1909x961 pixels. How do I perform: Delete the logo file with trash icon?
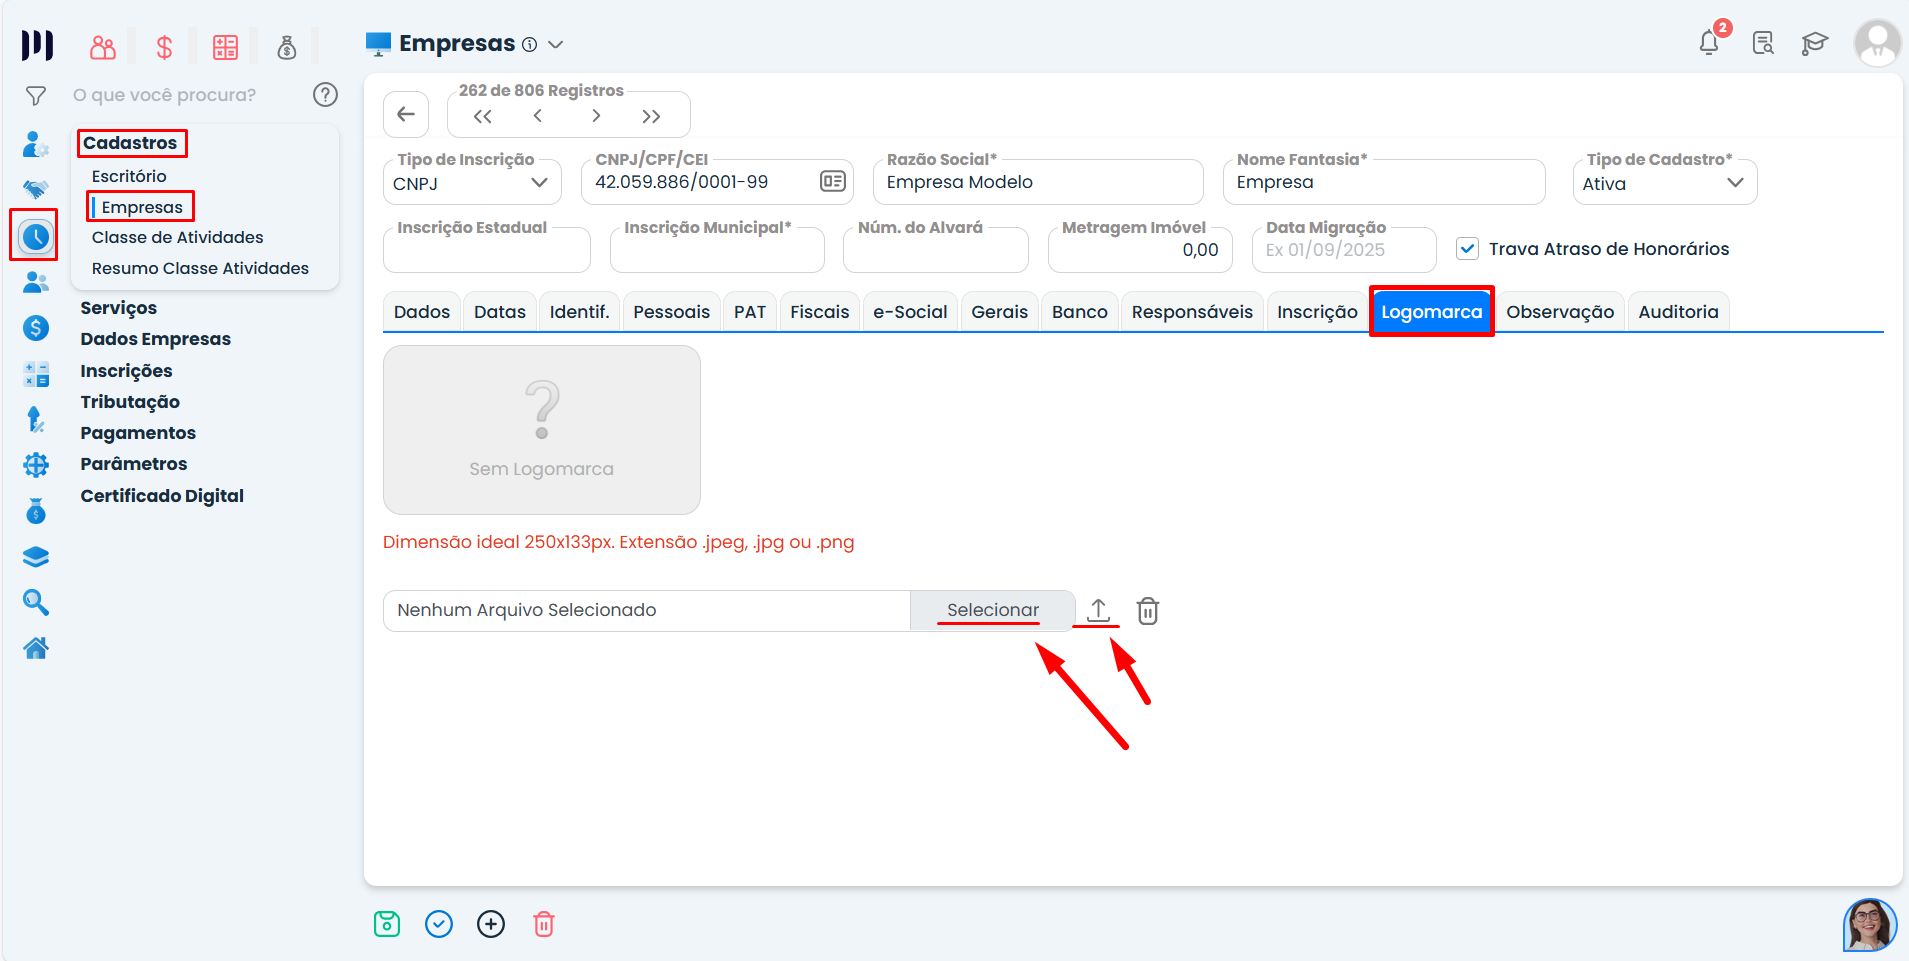[x=1148, y=611]
